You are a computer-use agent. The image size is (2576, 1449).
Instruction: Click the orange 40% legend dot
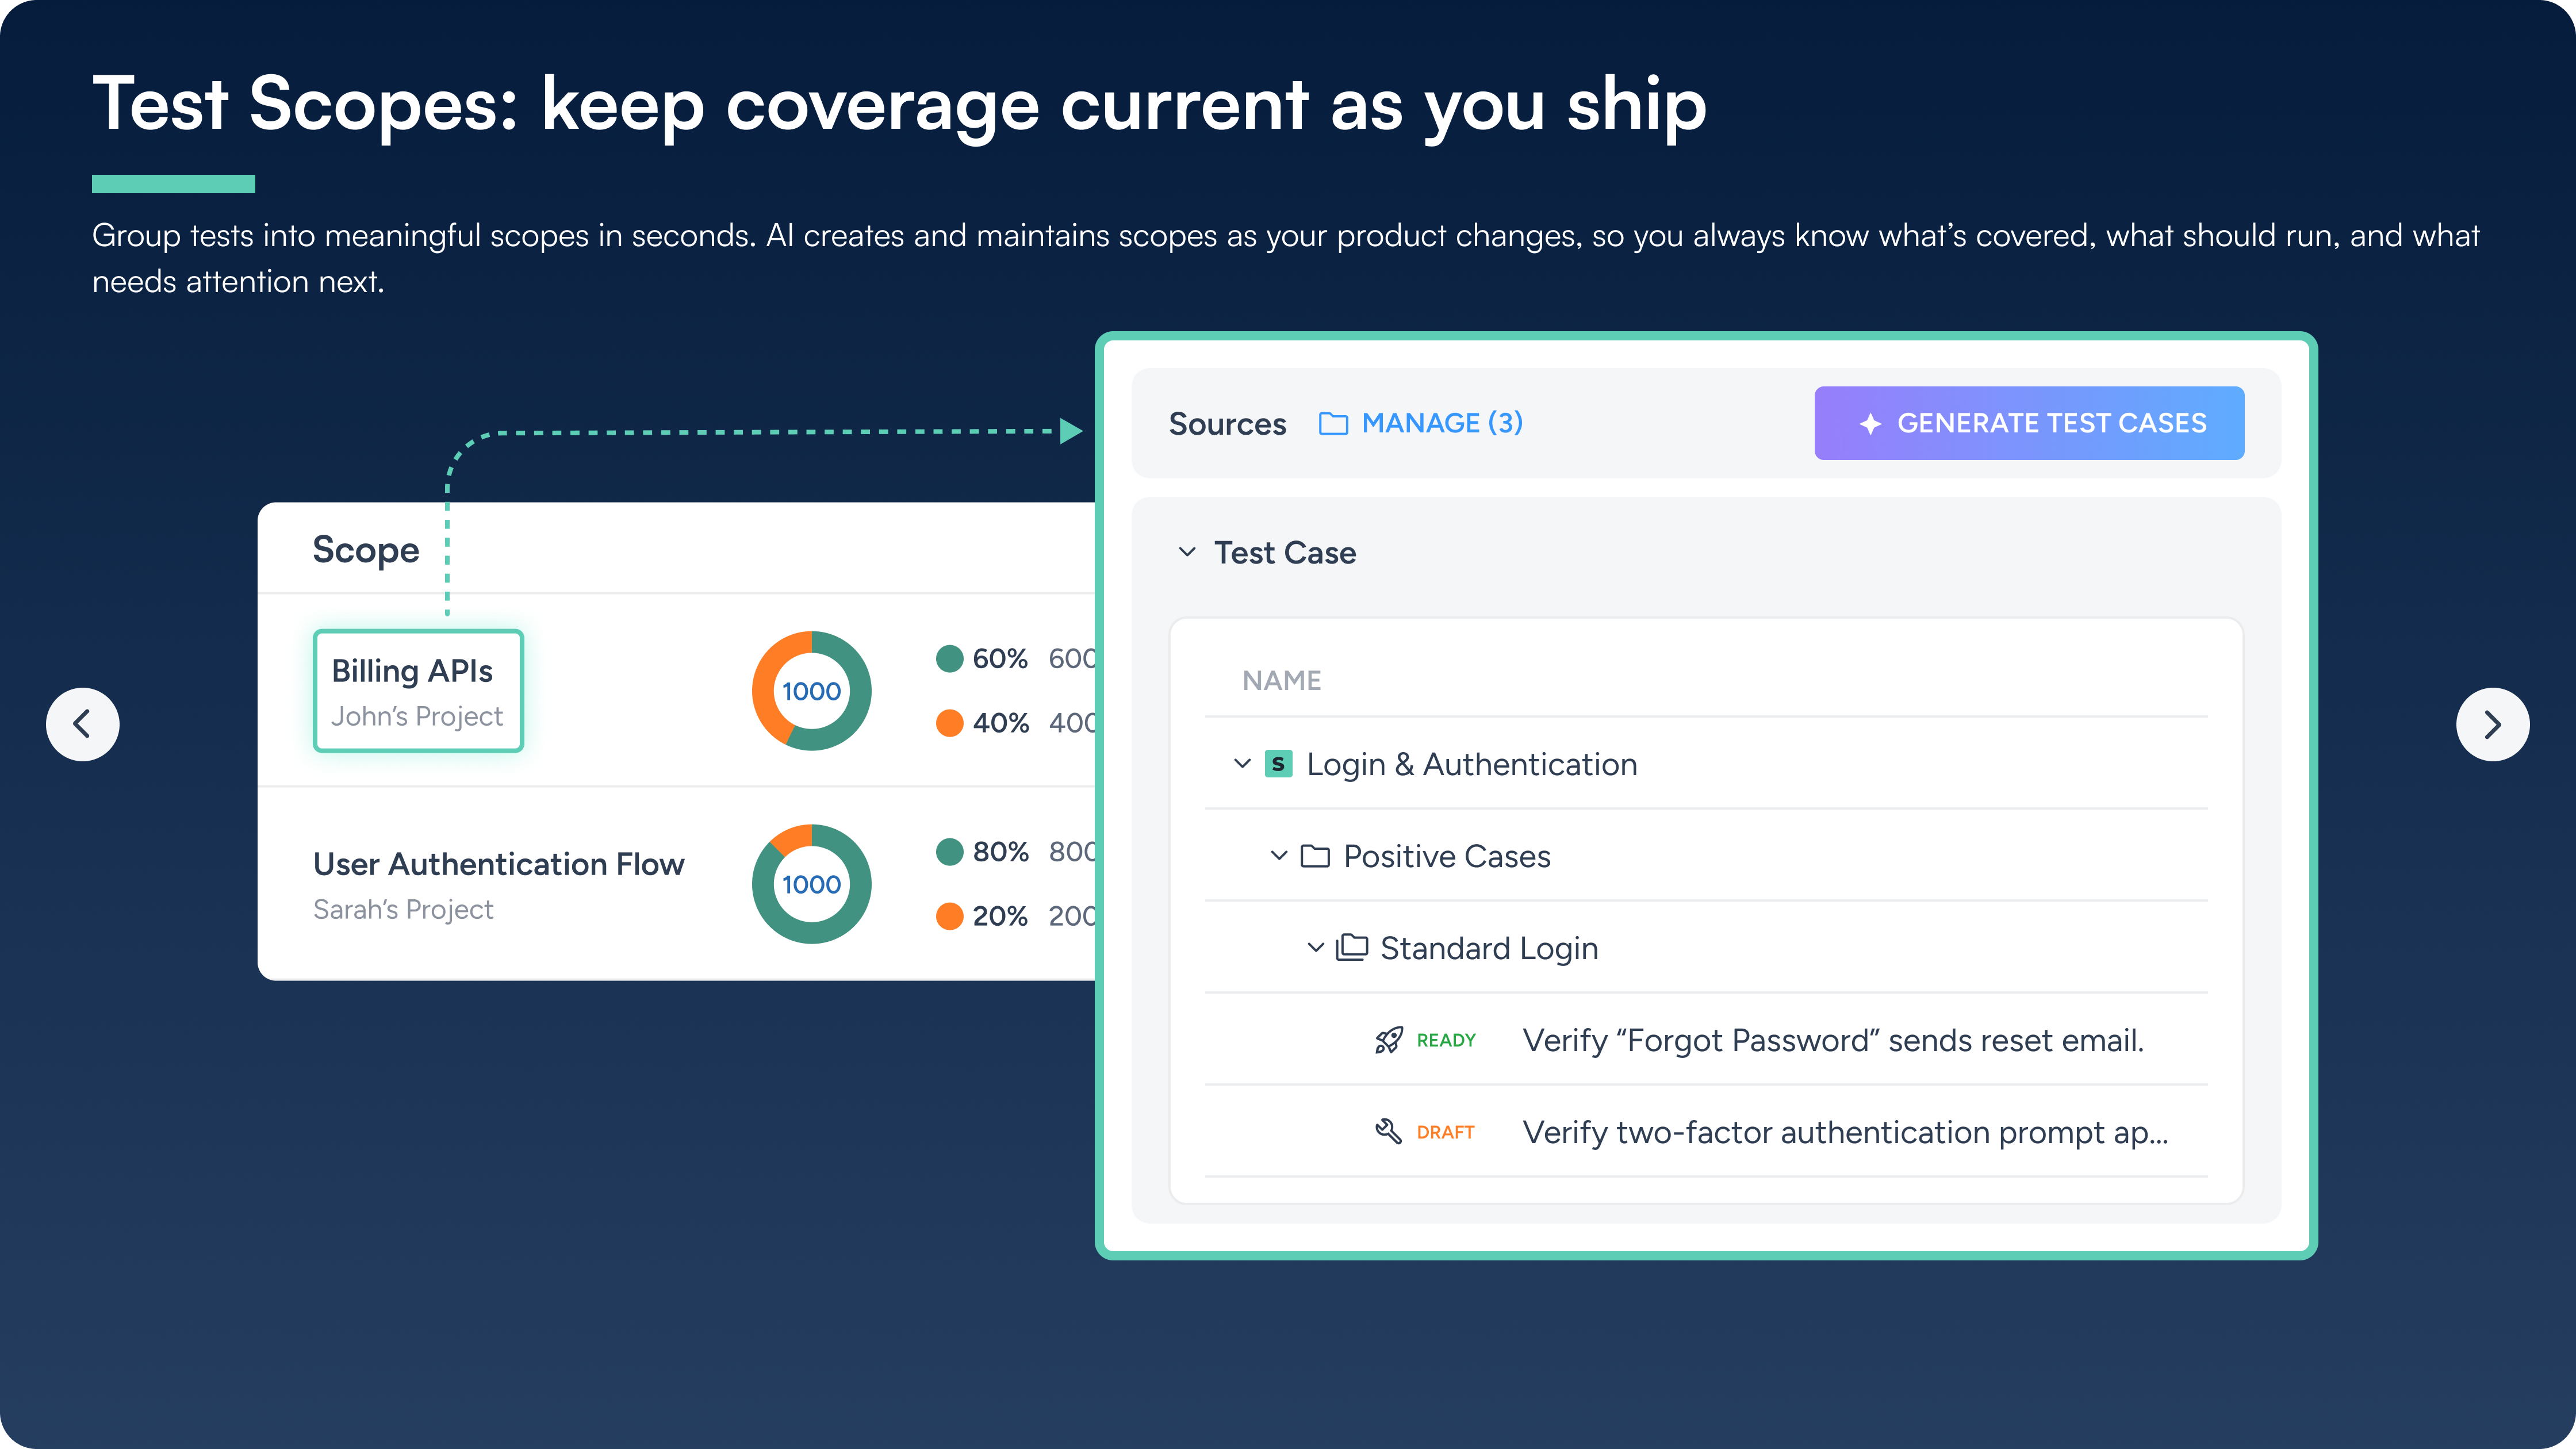(949, 723)
